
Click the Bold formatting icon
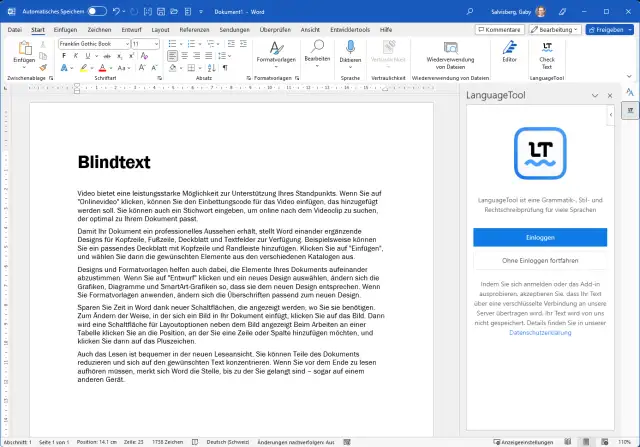(63, 56)
